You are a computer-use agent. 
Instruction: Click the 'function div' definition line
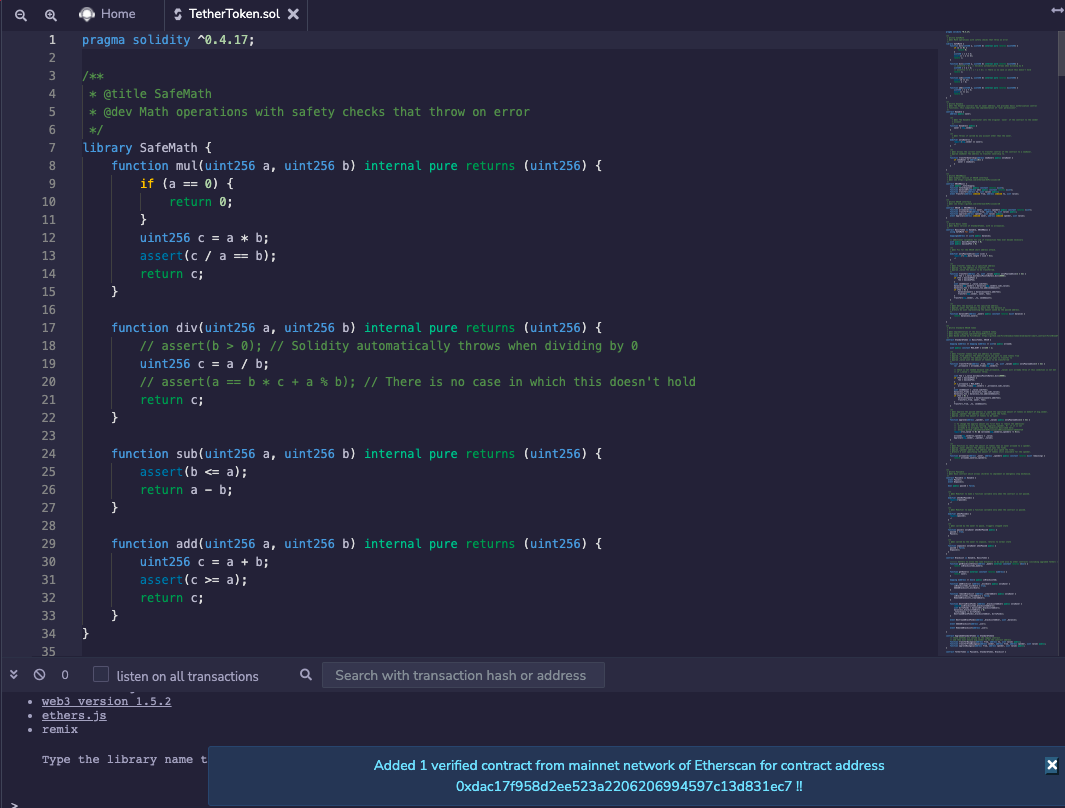tap(357, 328)
